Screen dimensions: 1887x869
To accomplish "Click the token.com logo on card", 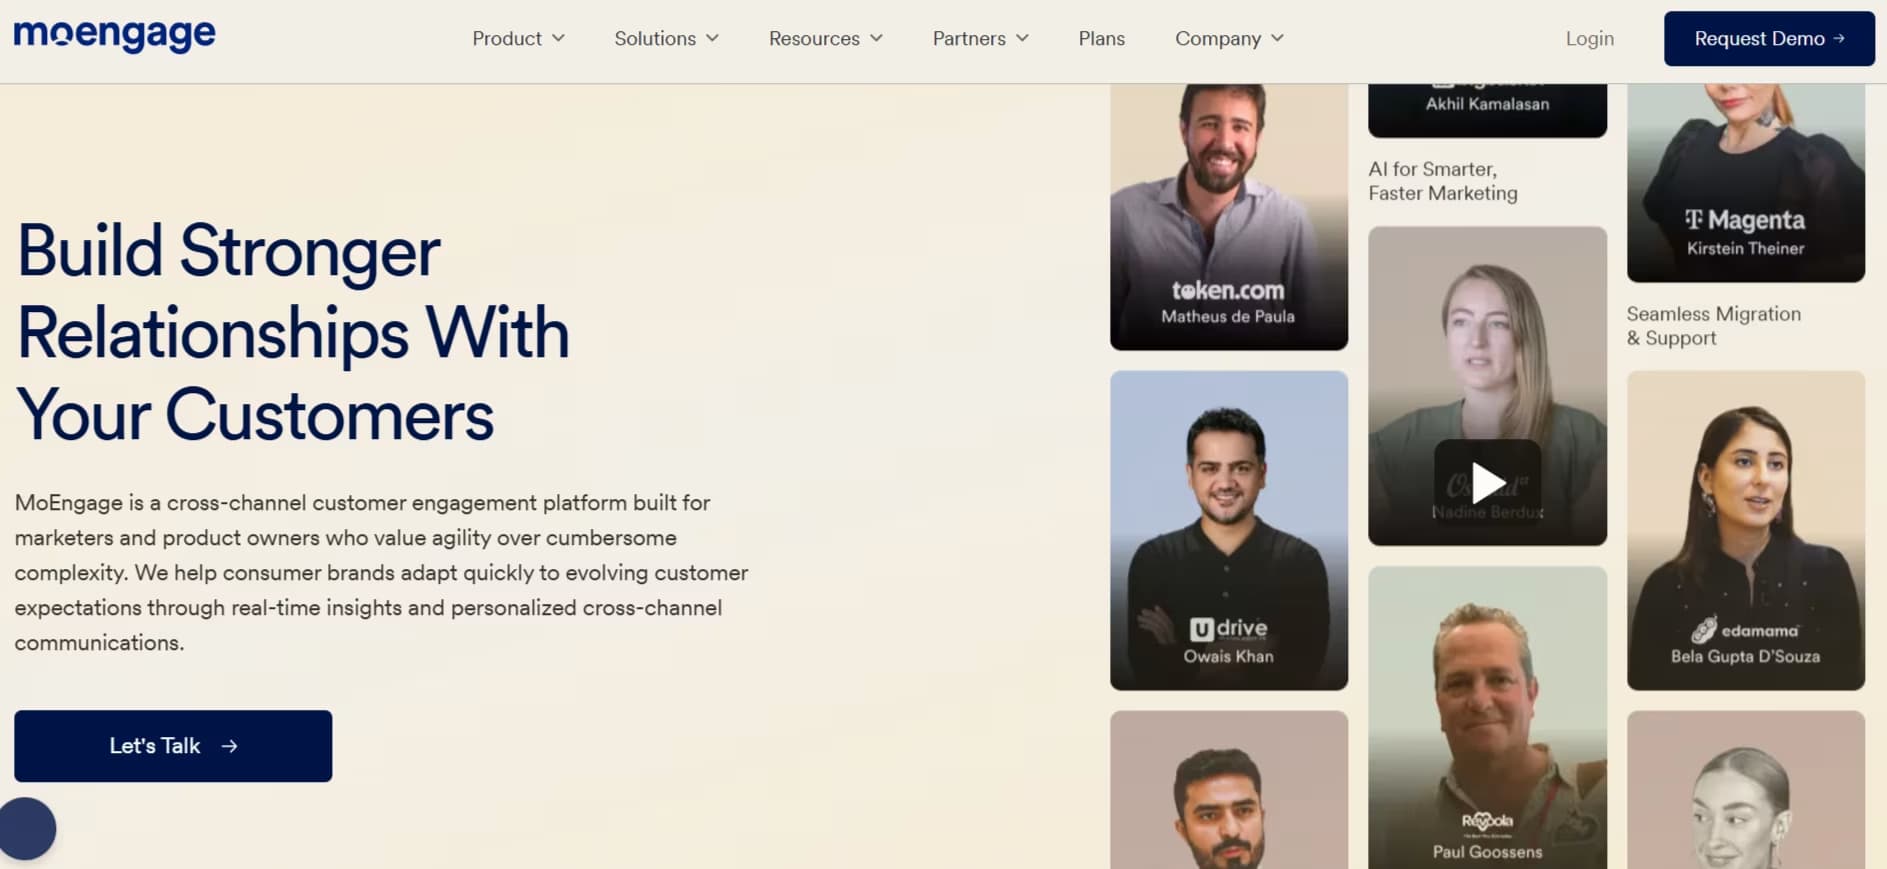I will coord(1228,290).
